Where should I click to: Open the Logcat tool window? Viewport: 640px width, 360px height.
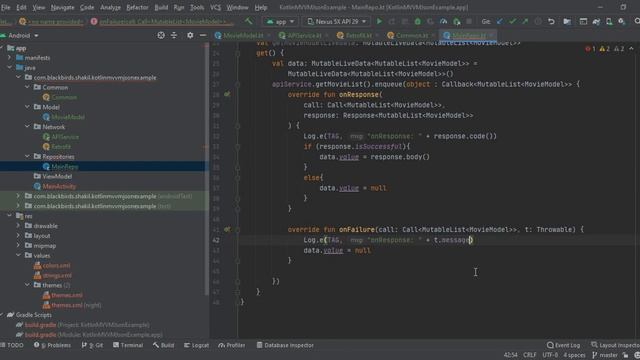(x=196, y=345)
